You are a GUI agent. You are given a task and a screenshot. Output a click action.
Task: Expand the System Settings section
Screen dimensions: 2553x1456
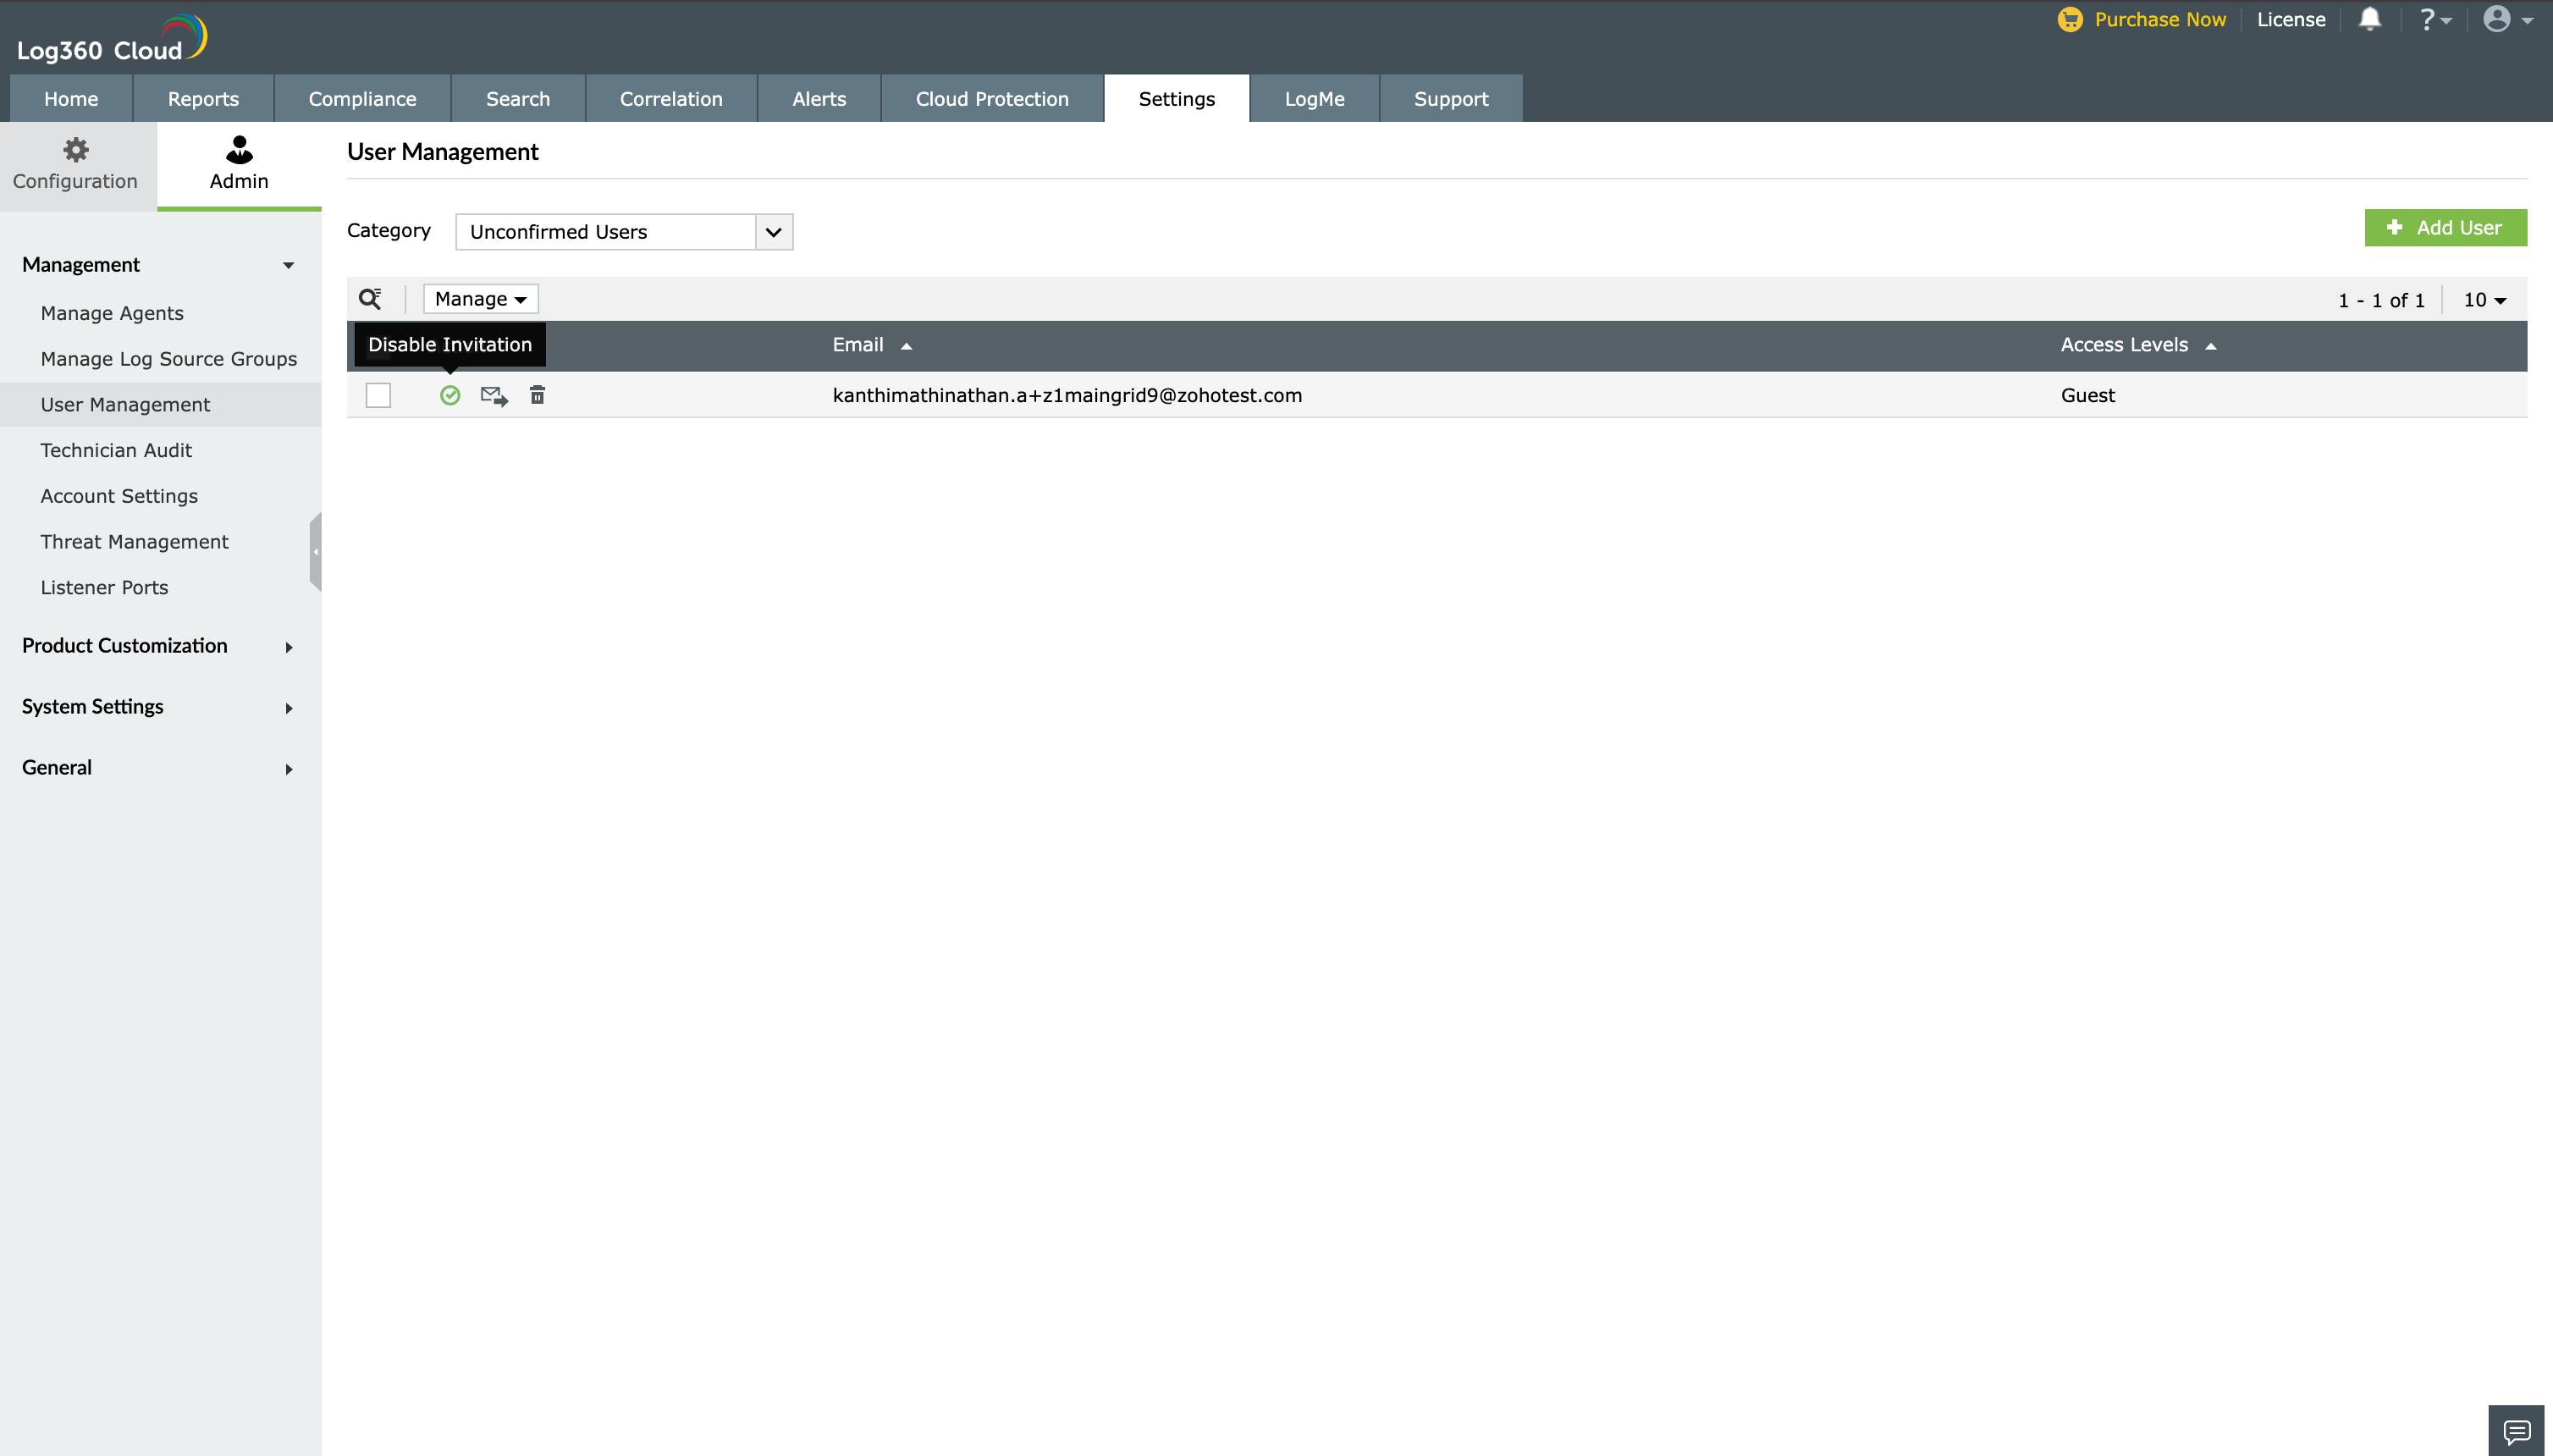pos(158,707)
